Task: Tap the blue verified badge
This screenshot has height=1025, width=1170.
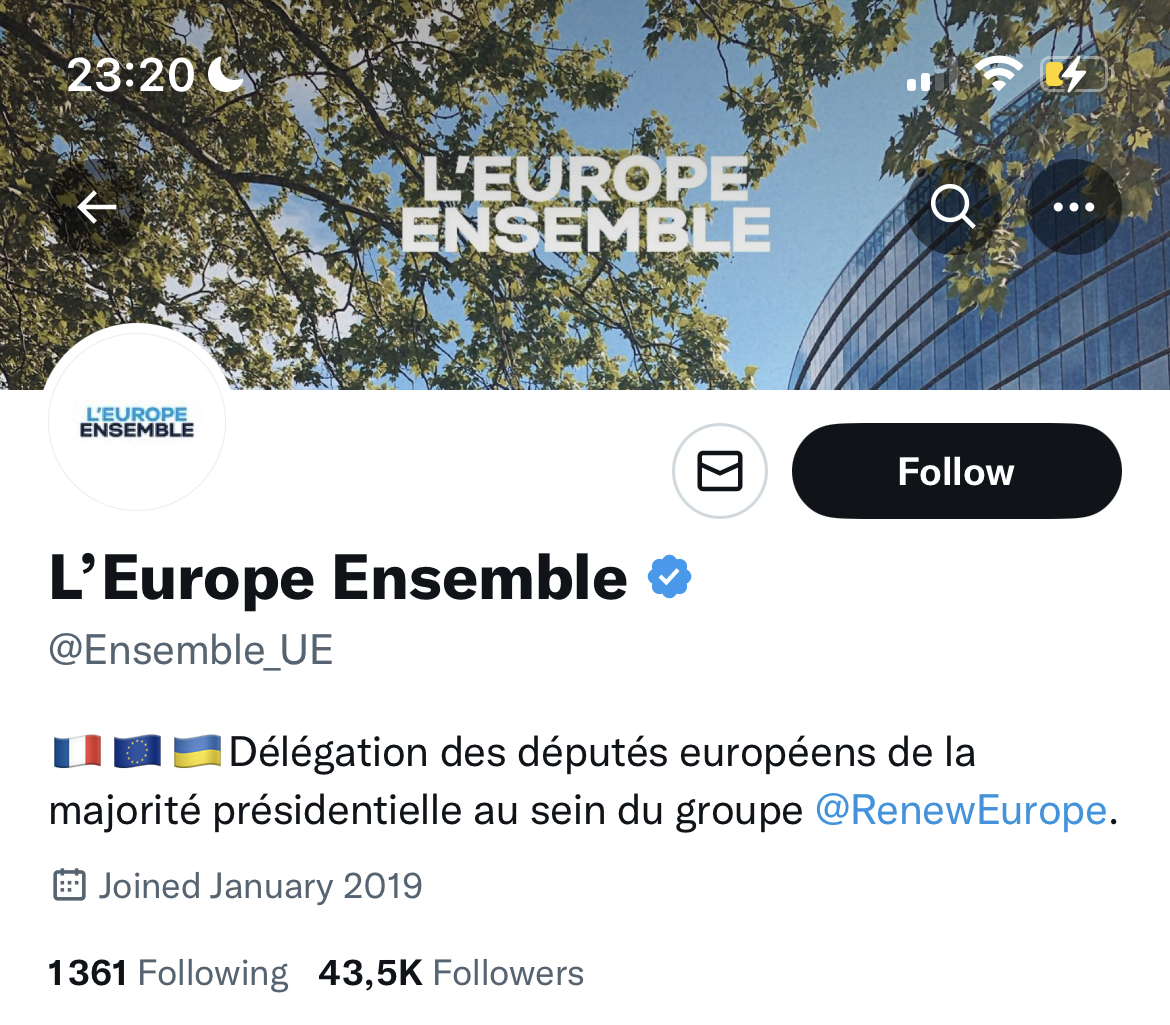Action: pos(670,578)
